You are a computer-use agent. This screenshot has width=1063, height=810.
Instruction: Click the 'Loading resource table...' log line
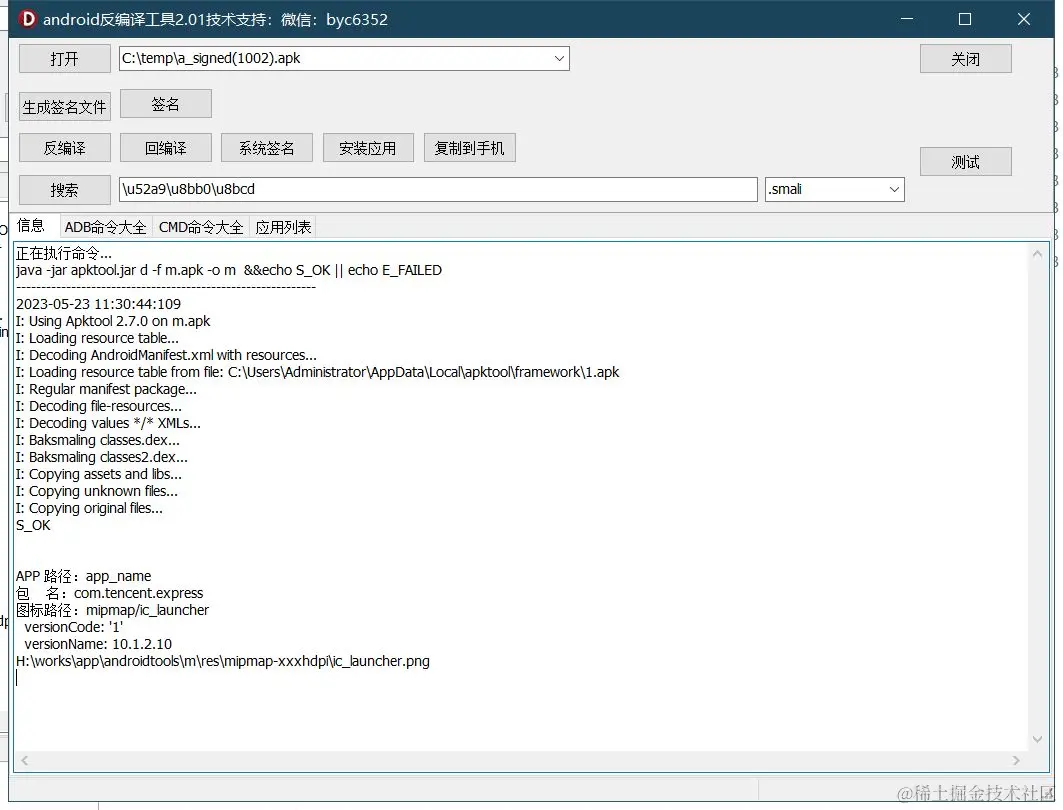98,338
